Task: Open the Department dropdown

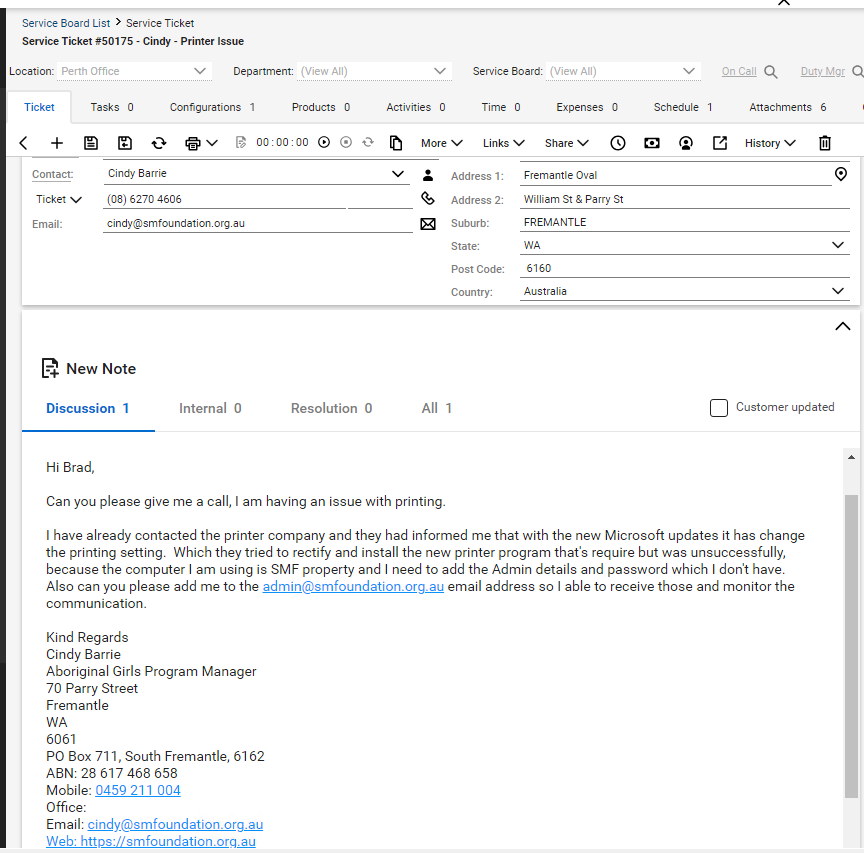Action: pos(374,71)
